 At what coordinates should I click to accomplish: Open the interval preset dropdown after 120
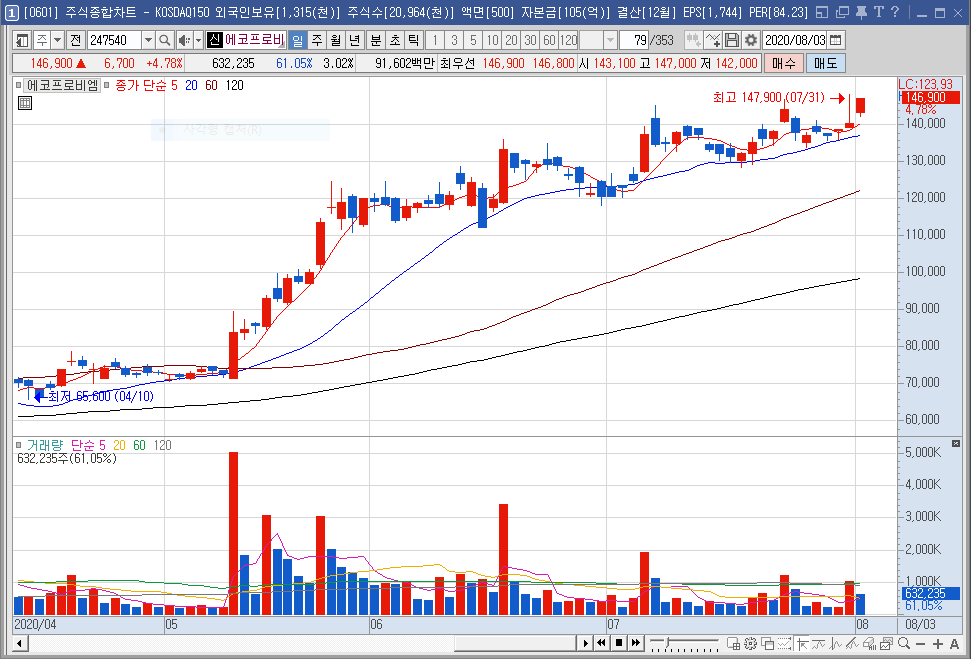(x=610, y=40)
